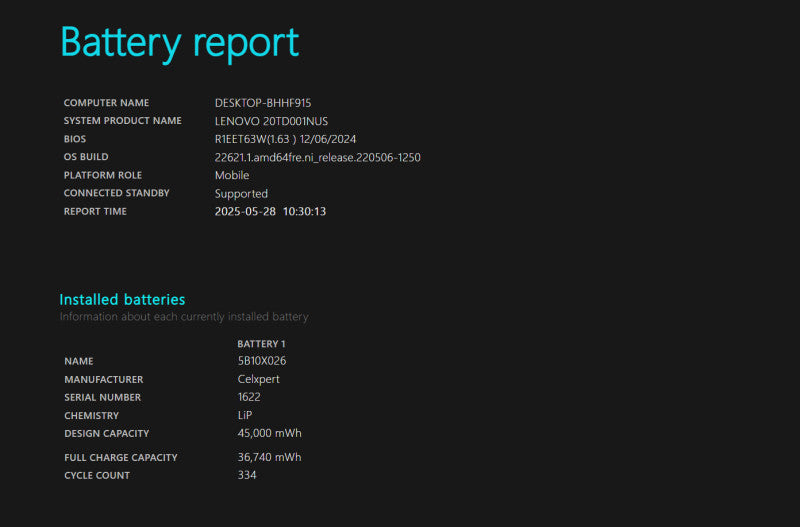800x527 pixels.
Task: Select the DESIGN CAPACITY label
Action: tap(107, 434)
